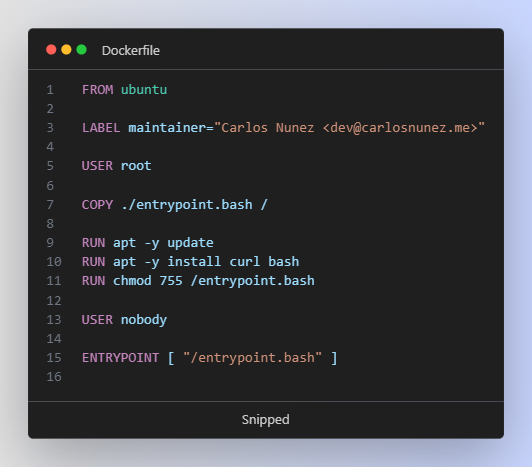Viewport: 532px width, 467px height.
Task: Click RUN before apt -y update
Action: click(94, 243)
